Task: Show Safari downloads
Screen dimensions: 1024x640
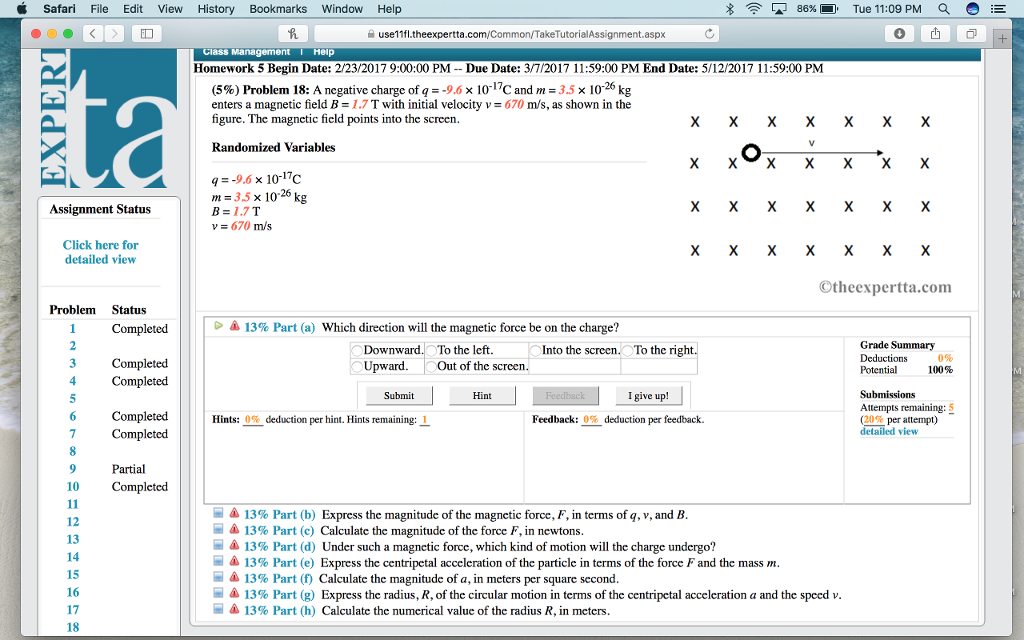Action: [899, 33]
